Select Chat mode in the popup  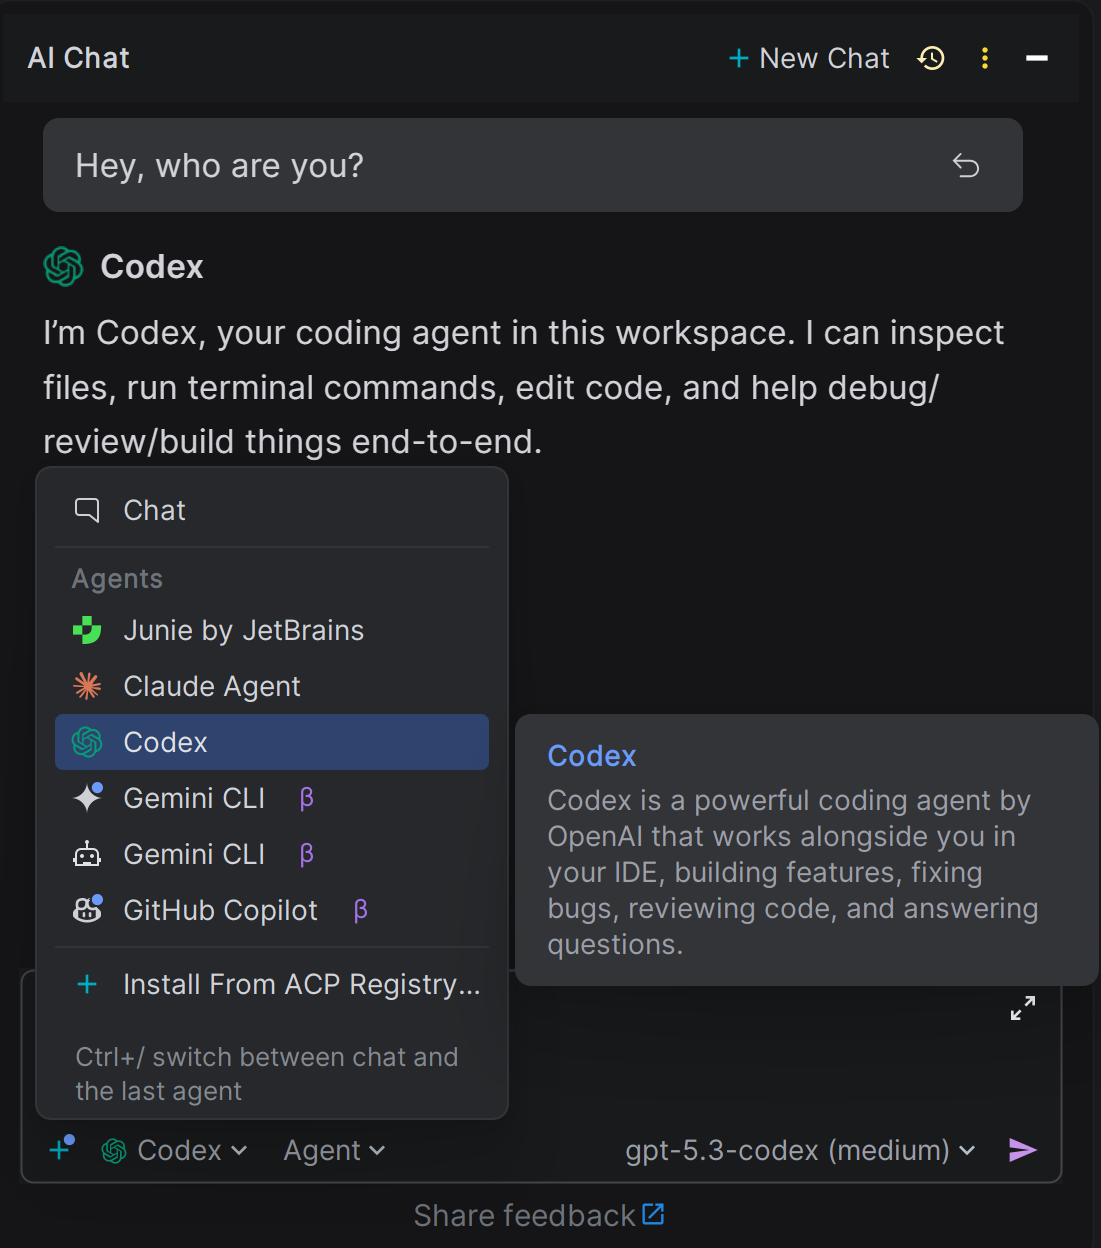point(272,511)
